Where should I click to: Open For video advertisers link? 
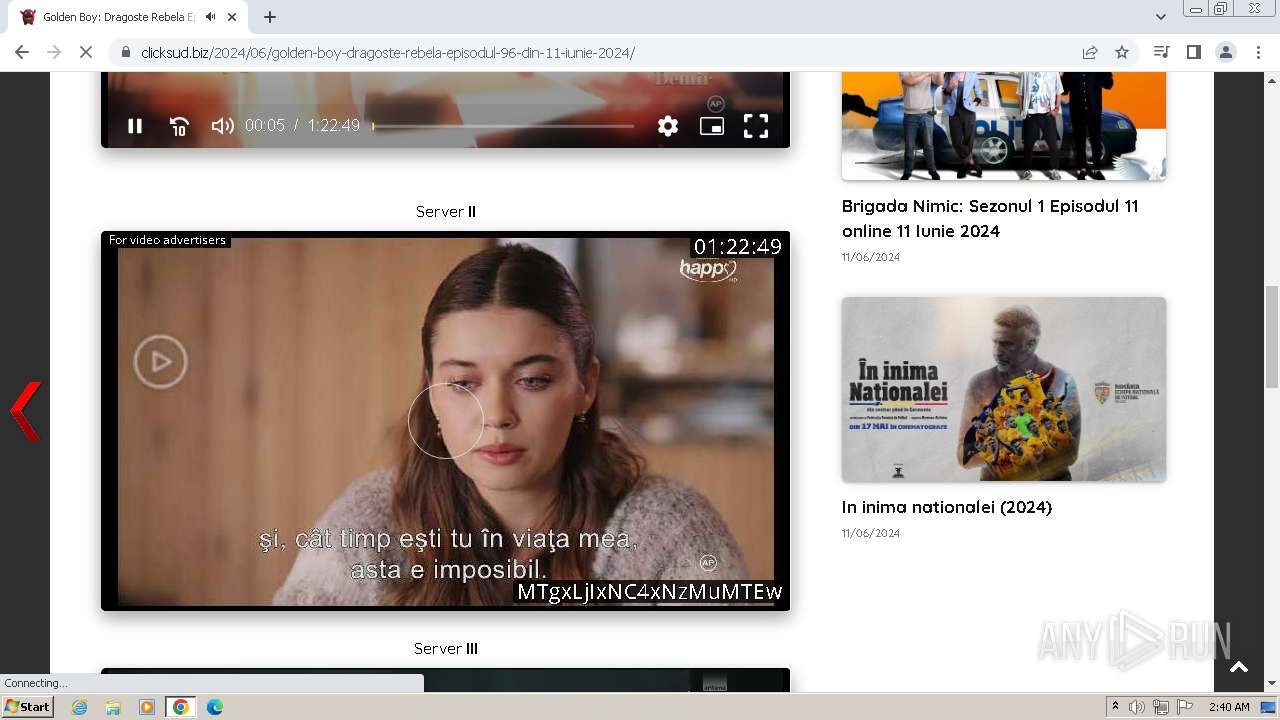pyautogui.click(x=167, y=240)
